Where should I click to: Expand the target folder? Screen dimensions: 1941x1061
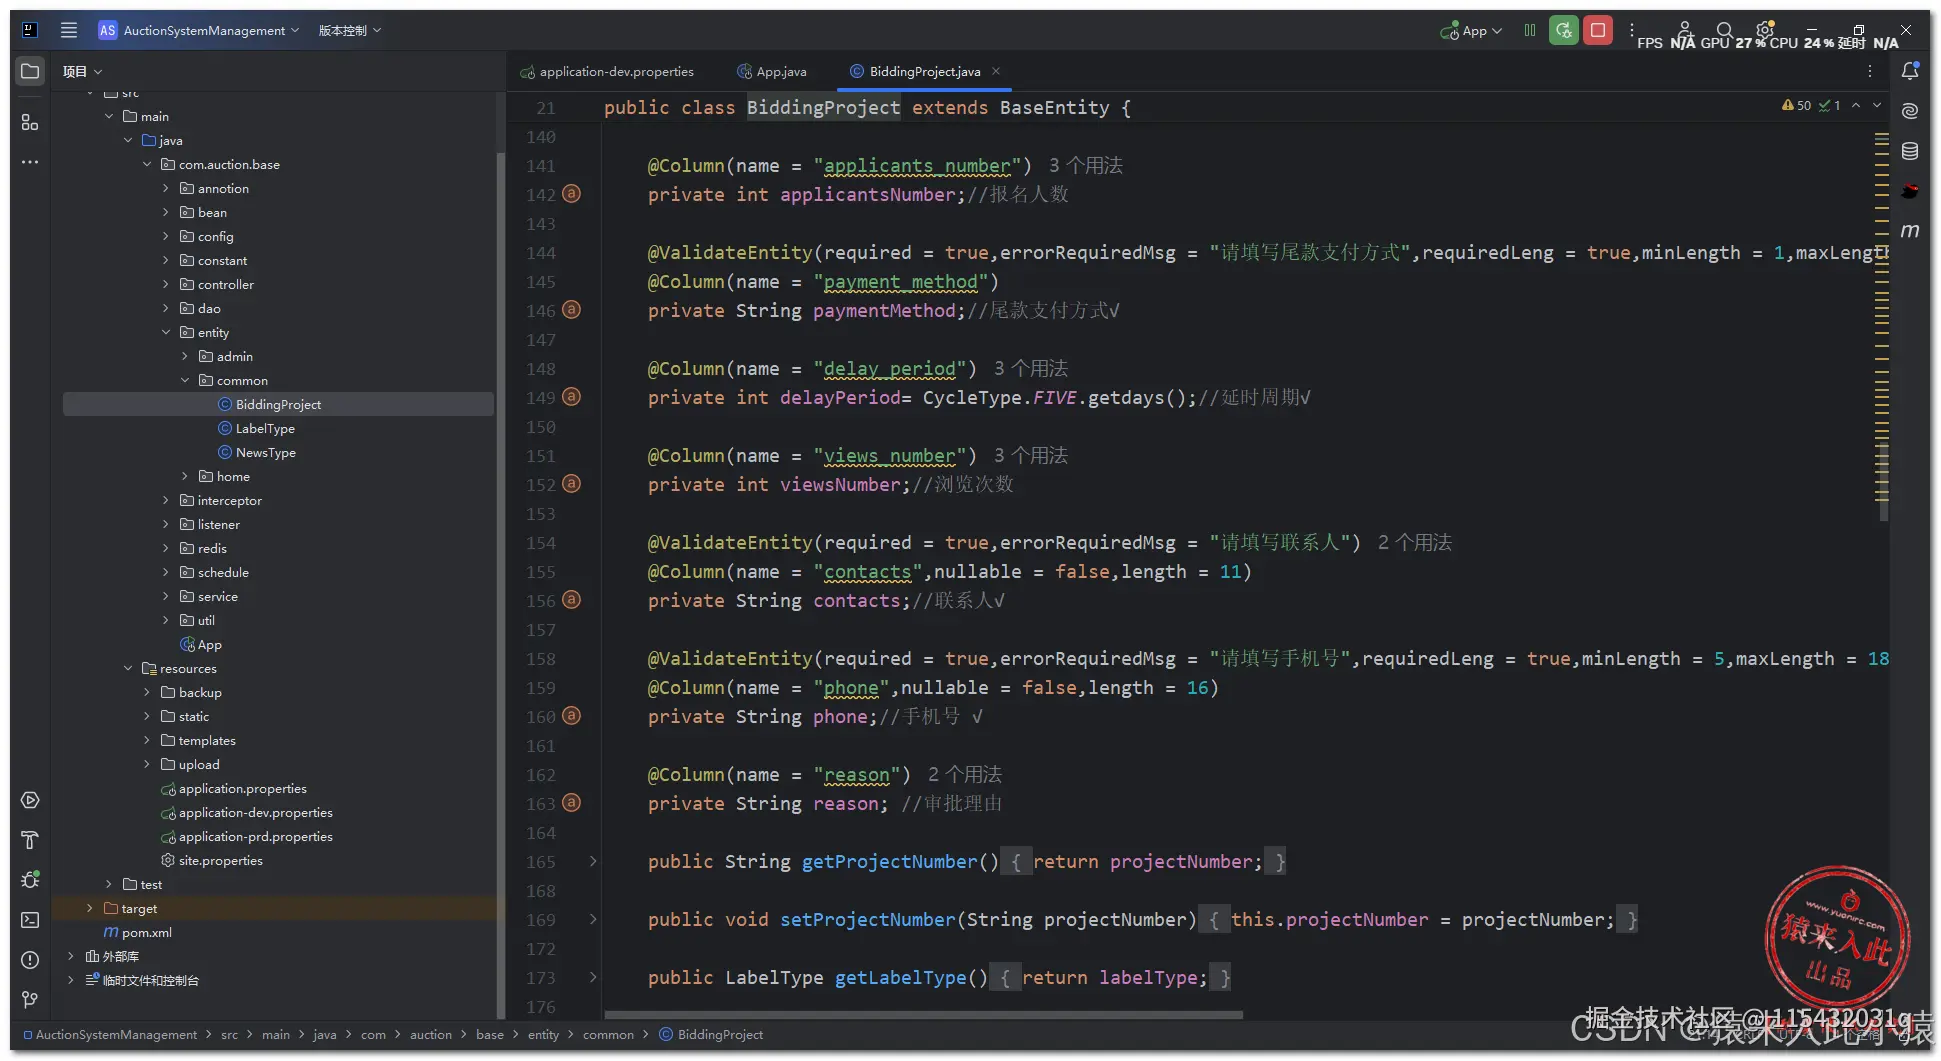pyautogui.click(x=90, y=908)
